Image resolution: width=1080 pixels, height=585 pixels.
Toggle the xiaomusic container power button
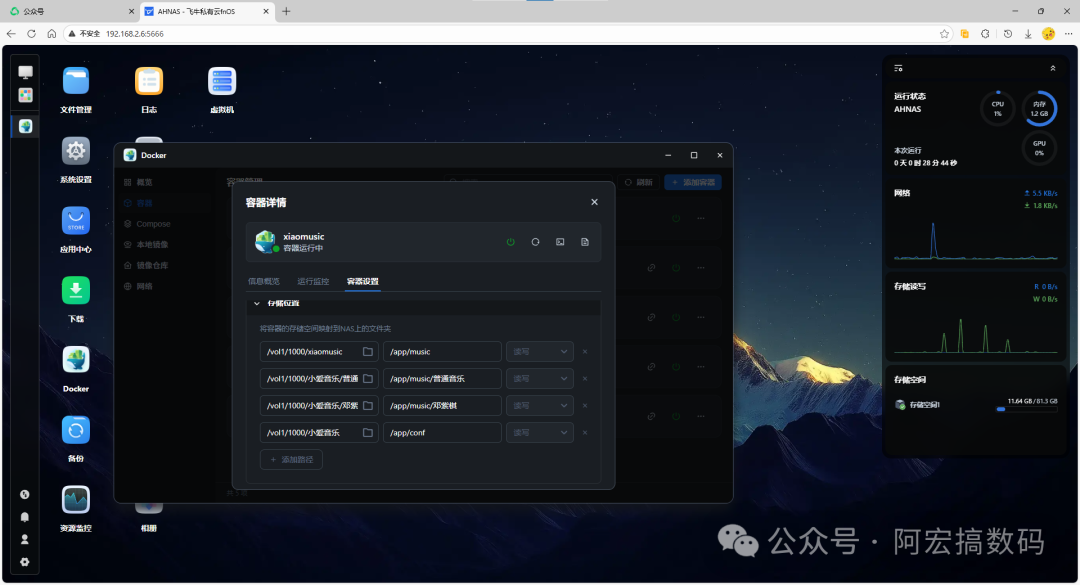tap(510, 242)
